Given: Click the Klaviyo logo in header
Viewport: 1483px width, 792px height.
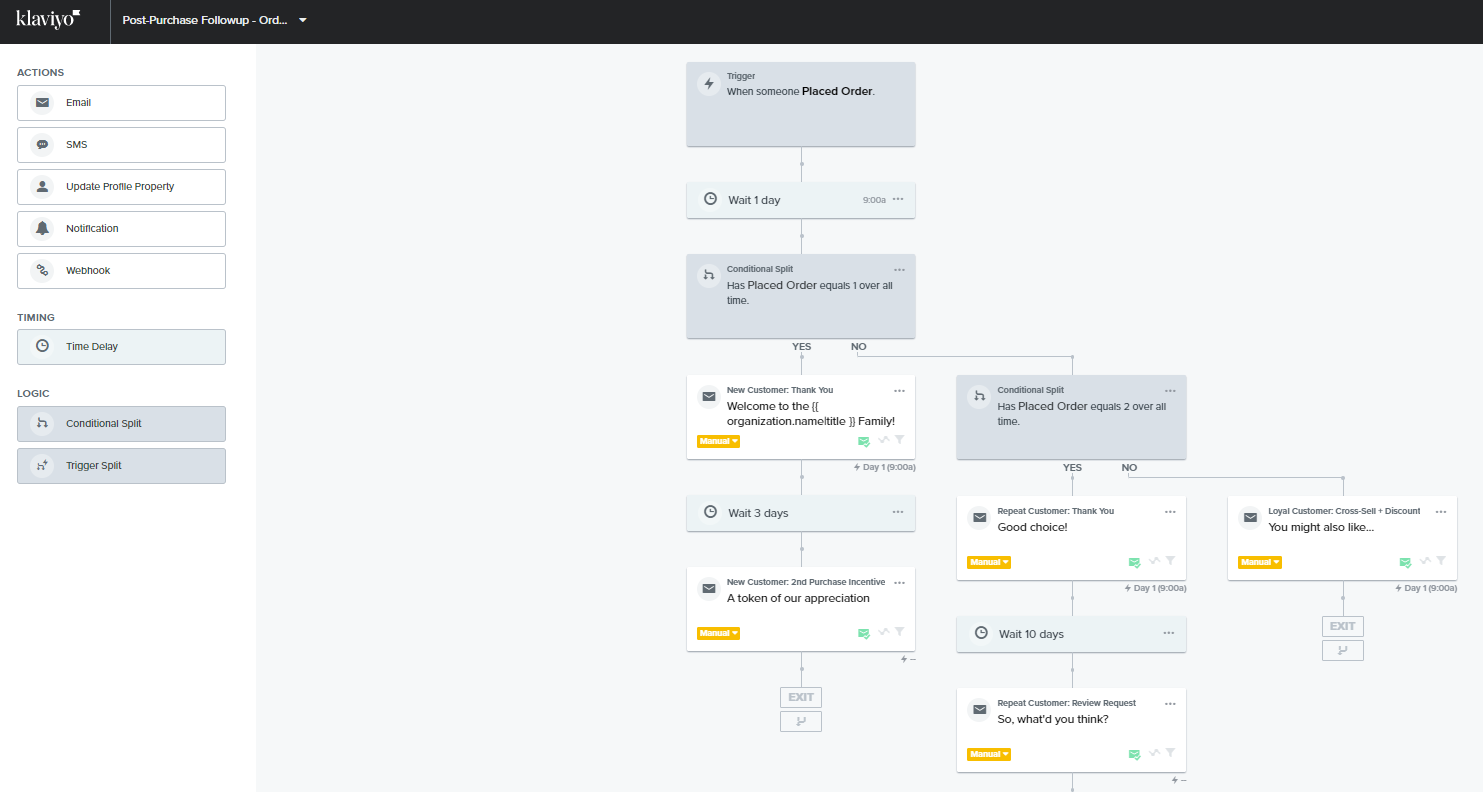Looking at the screenshot, I should (x=48, y=19).
